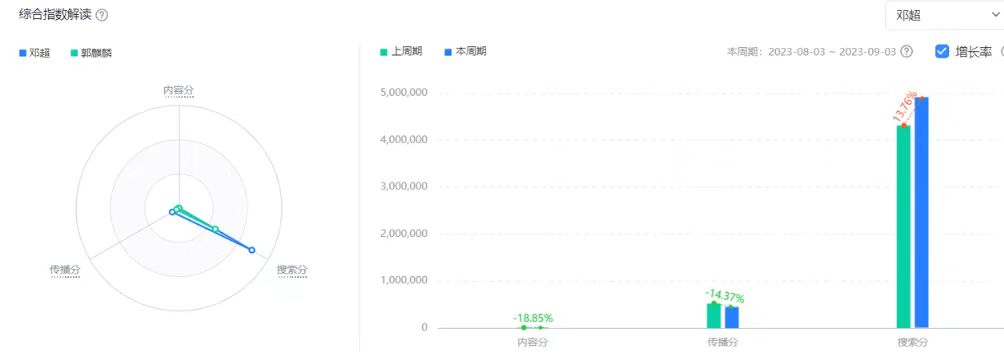Click the dropdown chevron arrow at top right
The height and width of the screenshot is (364, 1004).
(x=996, y=15)
